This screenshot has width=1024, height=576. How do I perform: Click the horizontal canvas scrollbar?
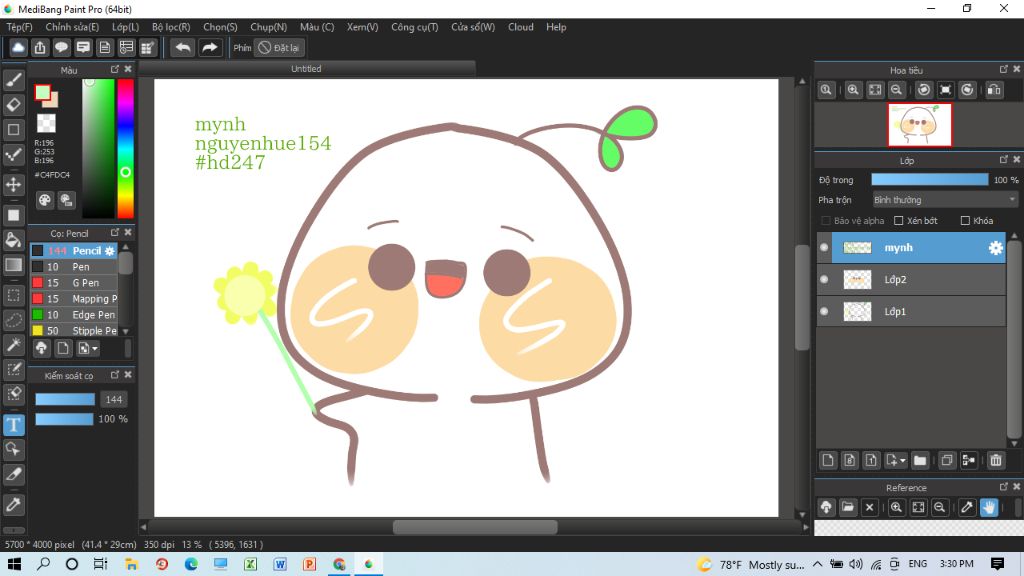[475, 527]
